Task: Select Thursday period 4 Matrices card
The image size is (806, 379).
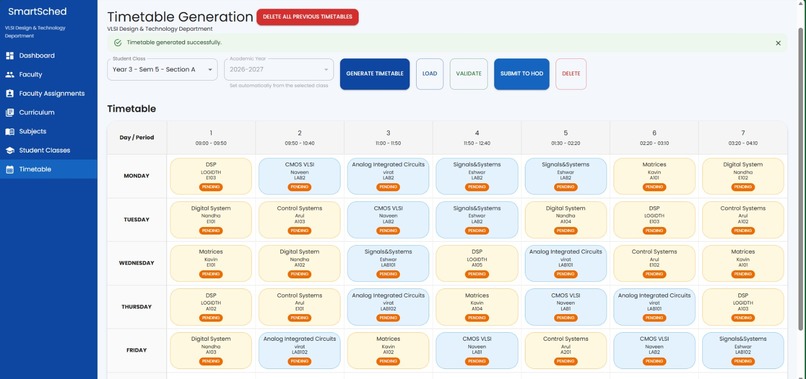Action: click(477, 307)
